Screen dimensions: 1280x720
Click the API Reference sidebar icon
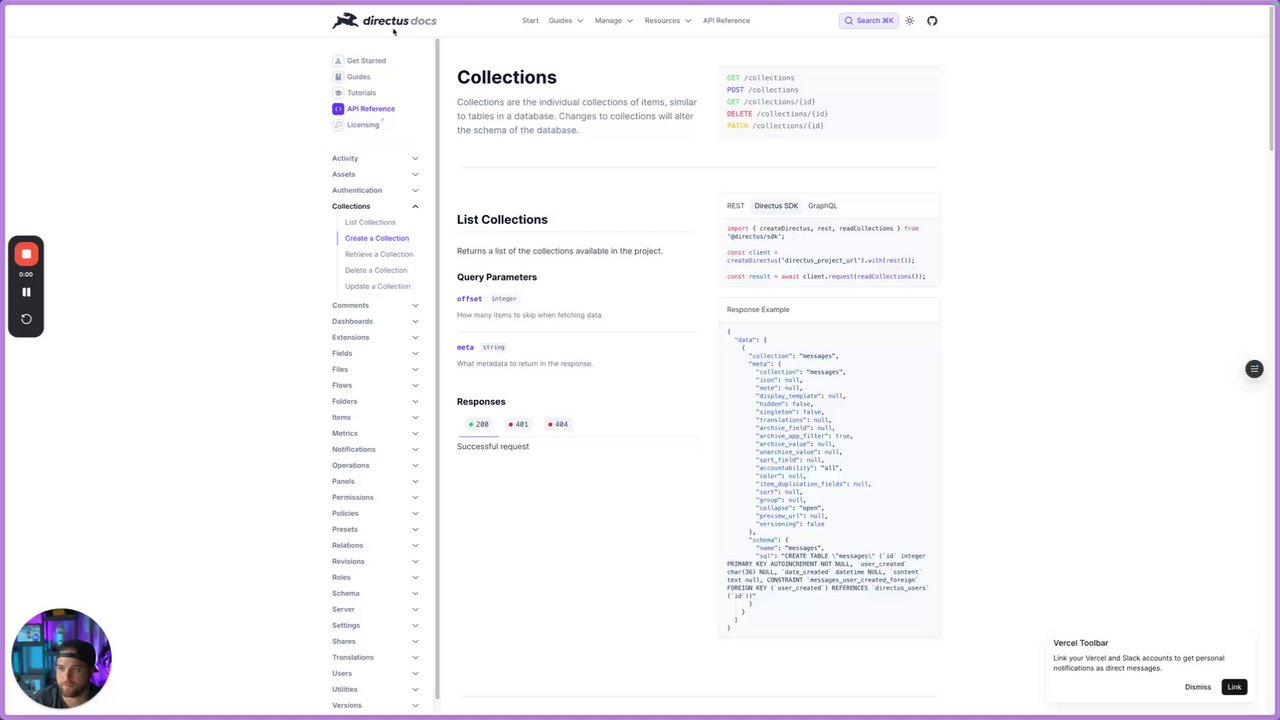[x=338, y=109]
